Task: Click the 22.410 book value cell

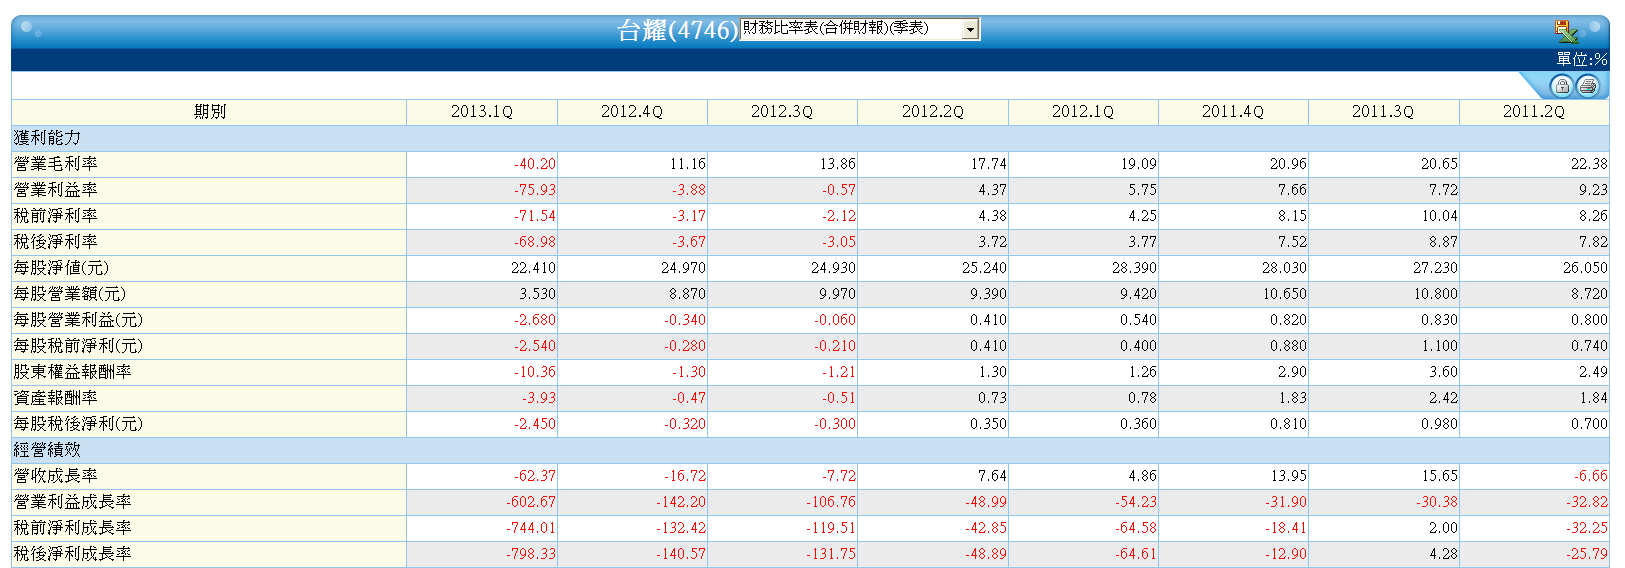Action: point(533,268)
